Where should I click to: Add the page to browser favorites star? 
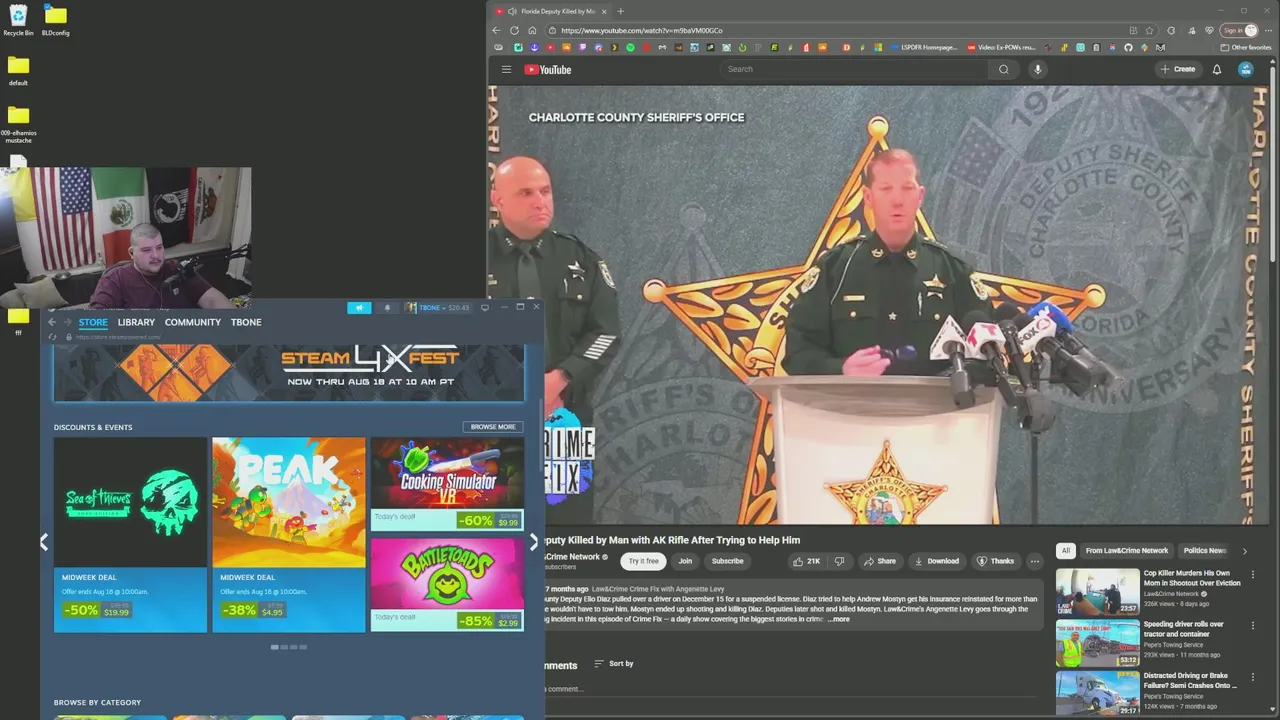(1149, 30)
